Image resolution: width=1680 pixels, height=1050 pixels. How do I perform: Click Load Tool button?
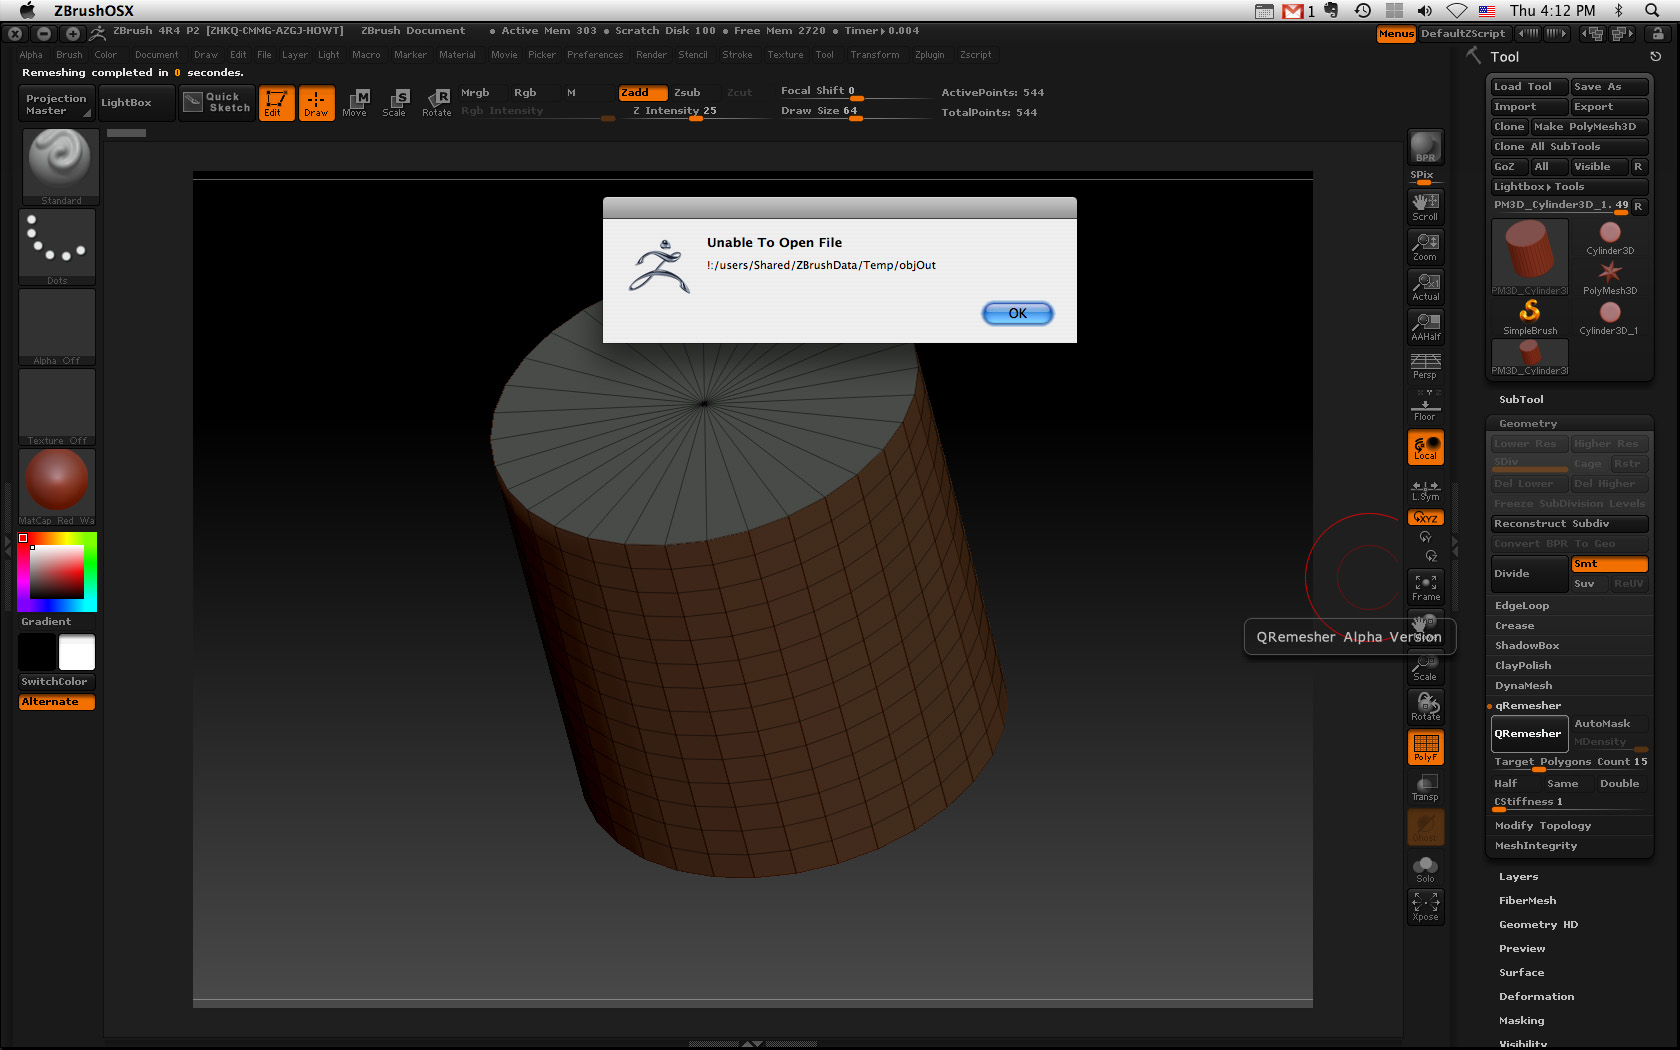pyautogui.click(x=1528, y=87)
